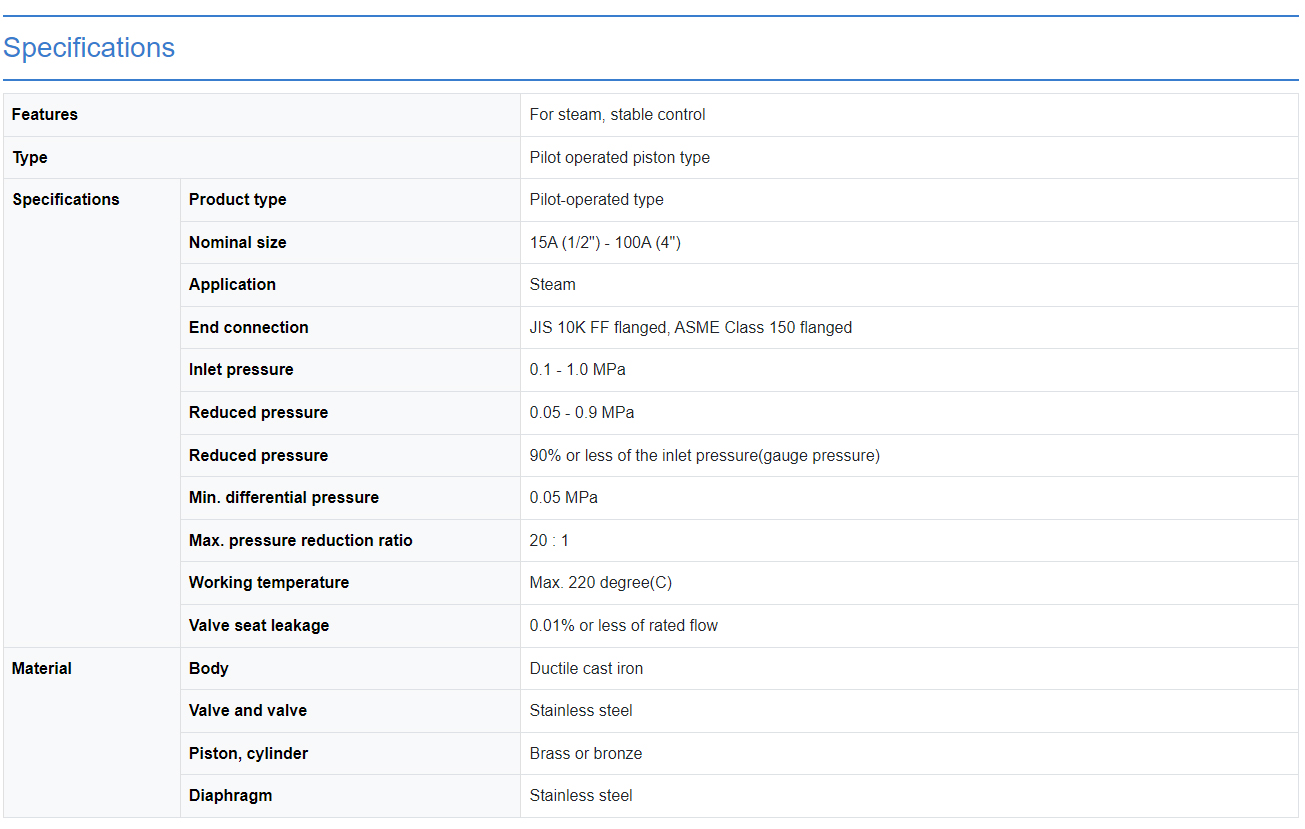Click the Product type label
The image size is (1305, 829).
[x=237, y=200]
